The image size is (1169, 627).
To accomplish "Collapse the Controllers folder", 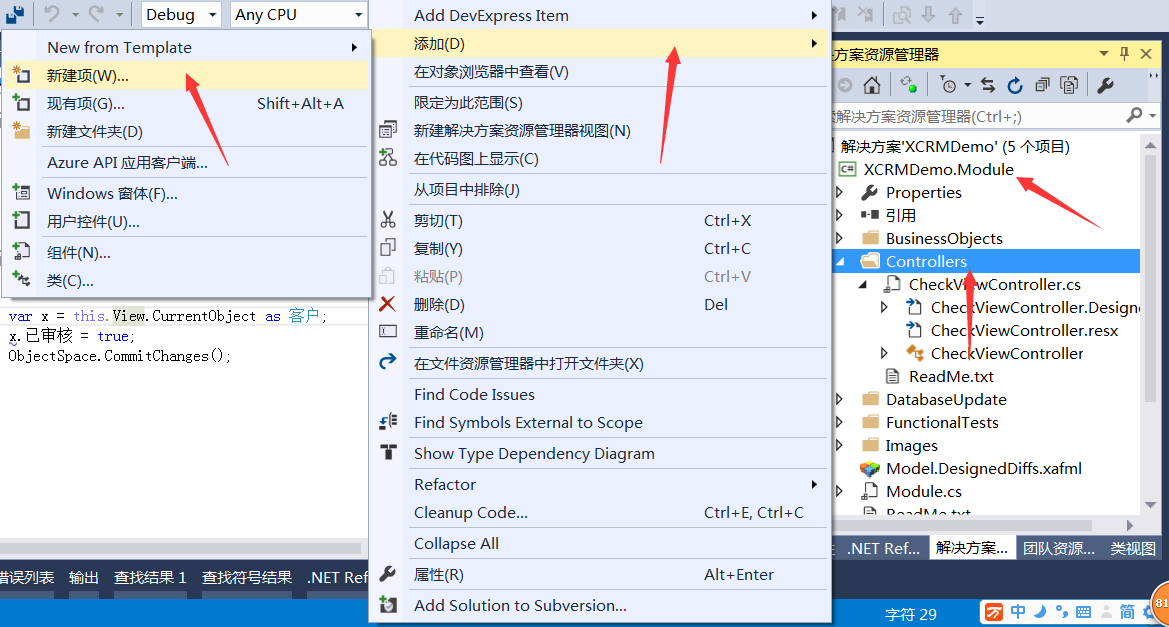I will (840, 262).
